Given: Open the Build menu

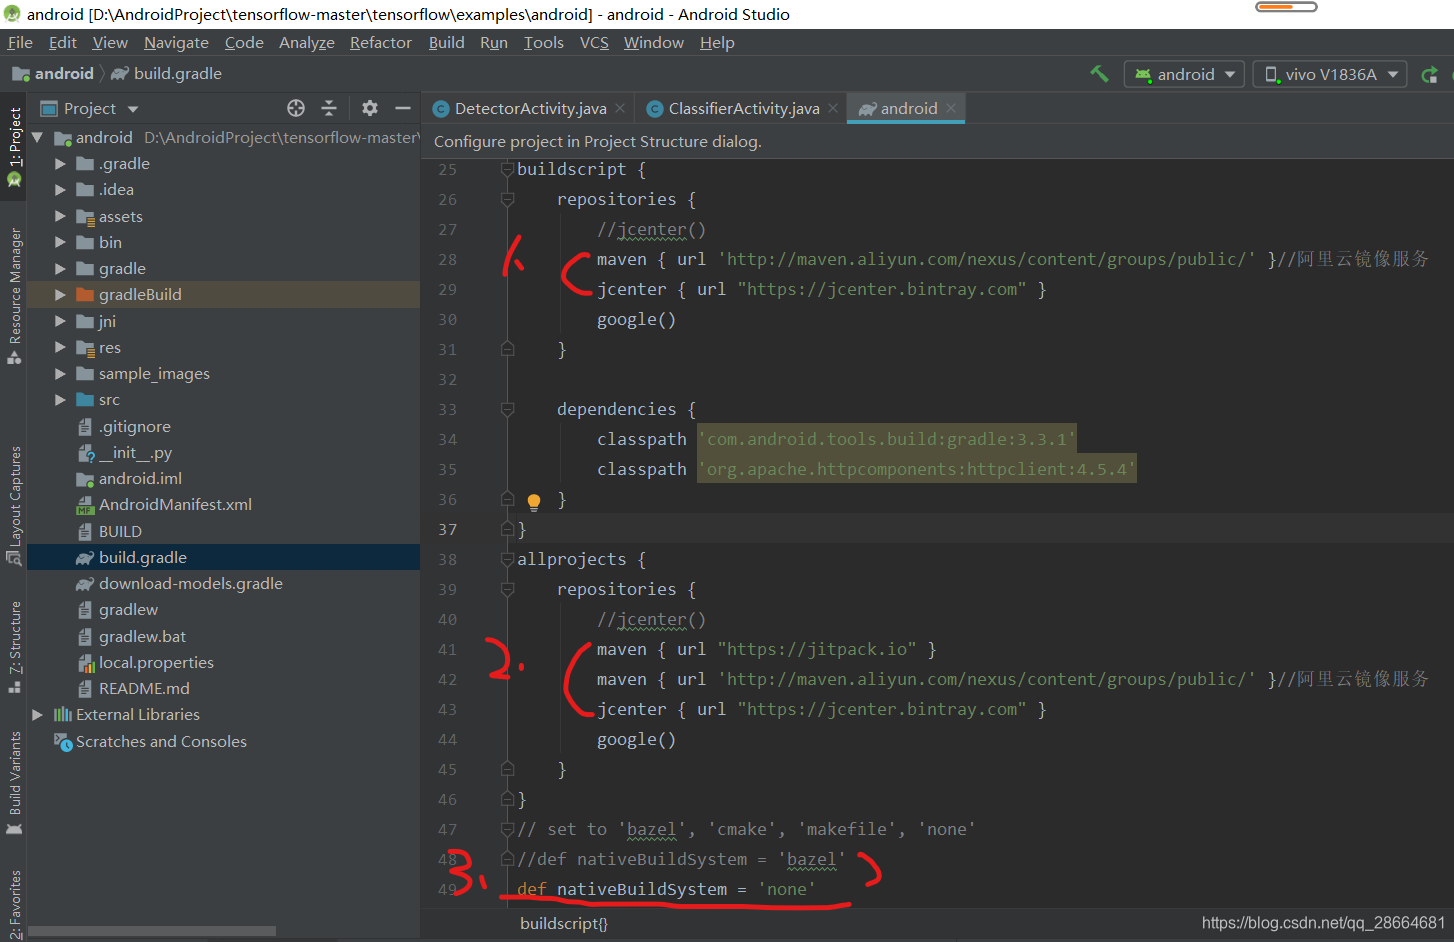Looking at the screenshot, I should point(446,42).
